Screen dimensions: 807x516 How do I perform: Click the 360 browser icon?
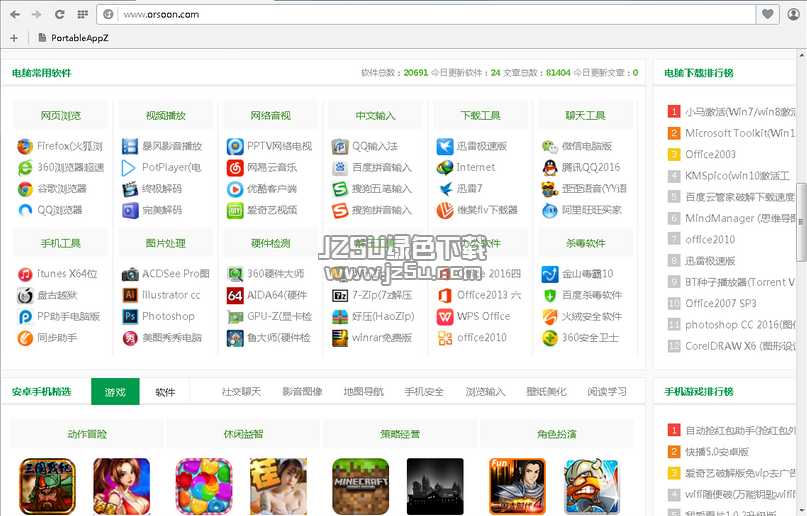tap(25, 168)
